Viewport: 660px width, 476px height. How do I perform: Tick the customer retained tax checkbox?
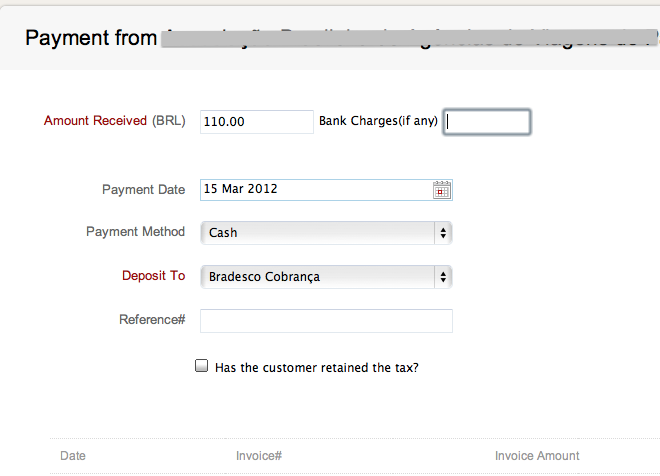(201, 367)
